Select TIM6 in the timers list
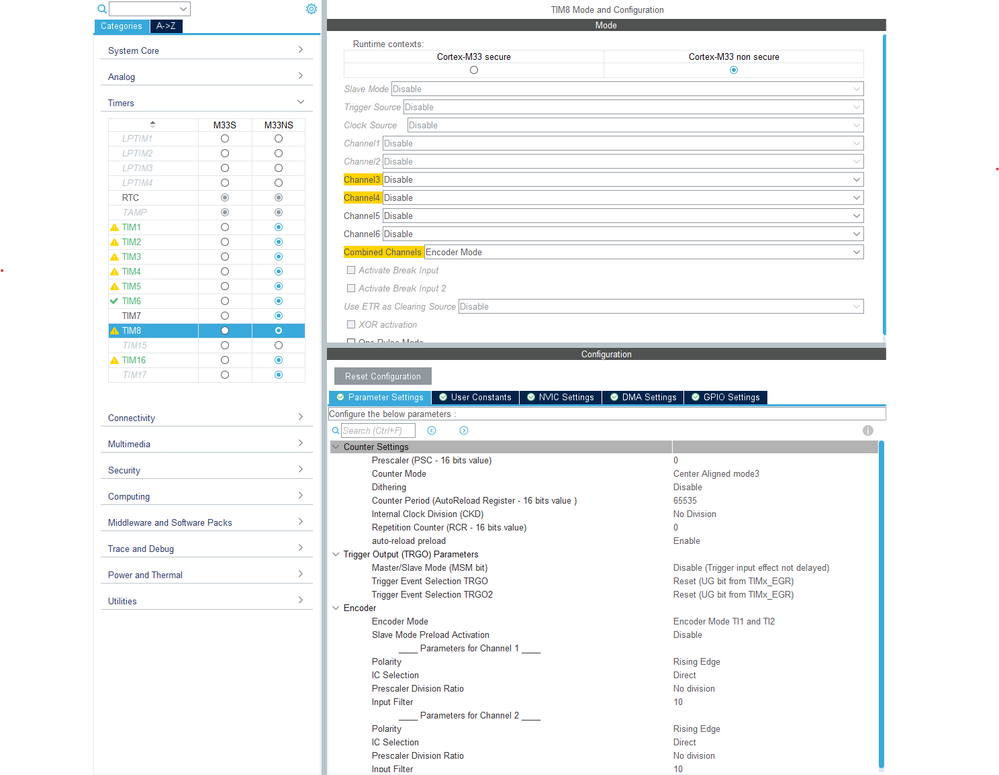This screenshot has width=999, height=775. tap(132, 301)
